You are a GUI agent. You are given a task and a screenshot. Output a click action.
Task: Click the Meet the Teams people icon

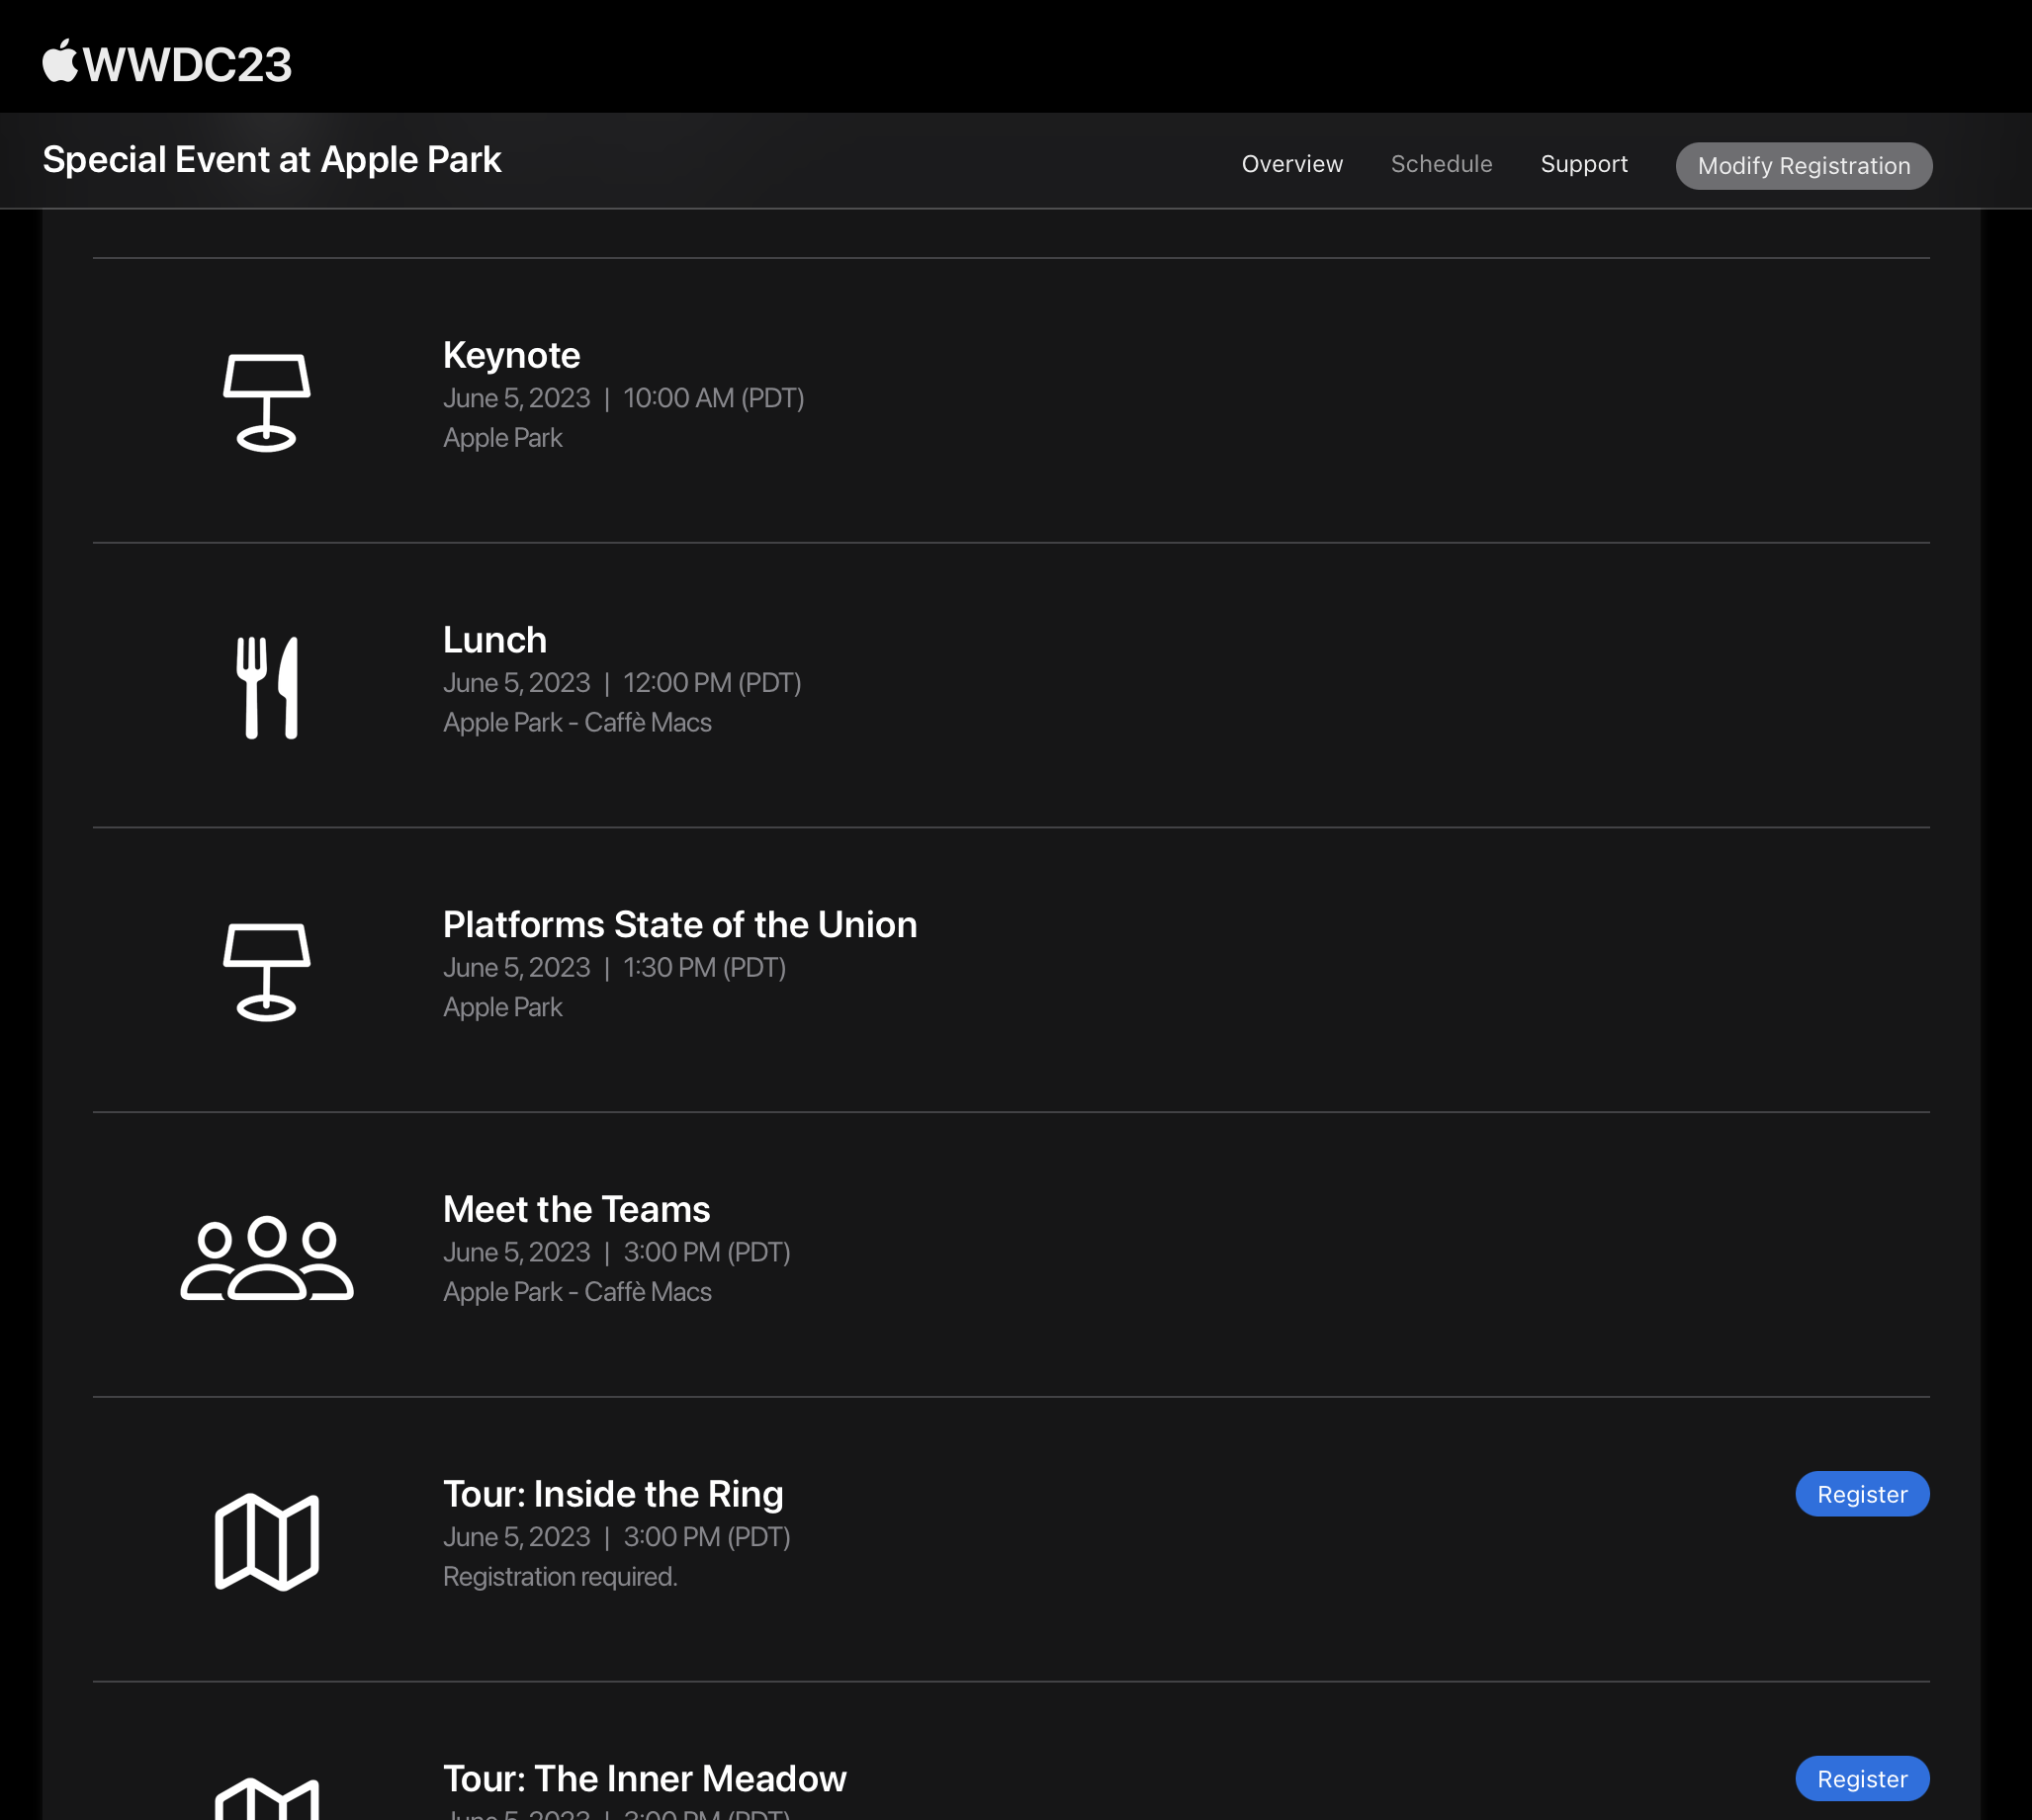[x=266, y=1257]
